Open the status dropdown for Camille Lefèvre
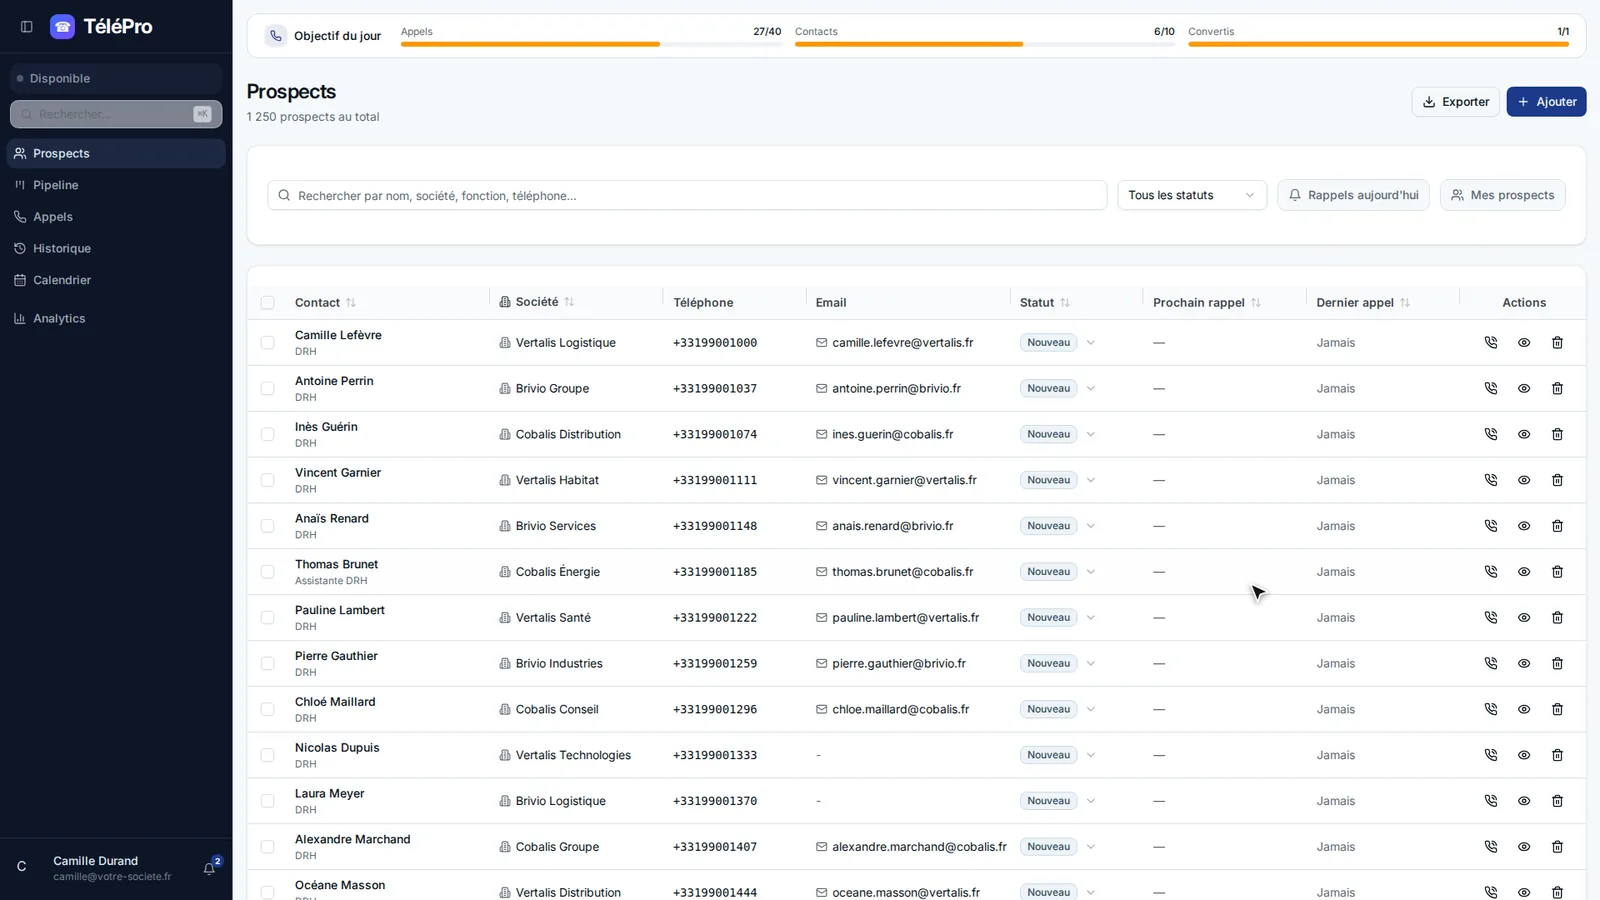Viewport: 1600px width, 900px height. coord(1058,343)
